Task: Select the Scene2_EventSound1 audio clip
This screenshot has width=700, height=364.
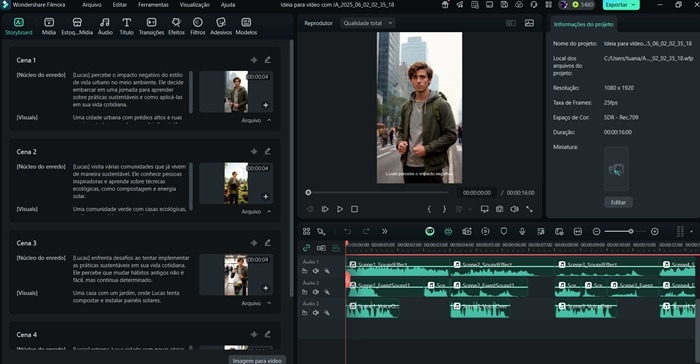Action: coord(489,288)
